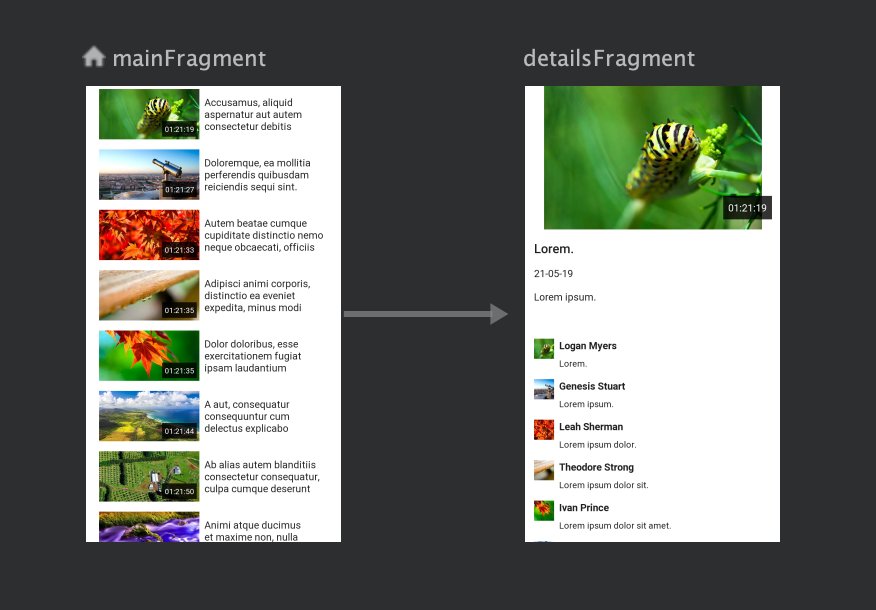
Task: Click the 01:21:19 badge on the list thumbnail
Action: (179, 129)
